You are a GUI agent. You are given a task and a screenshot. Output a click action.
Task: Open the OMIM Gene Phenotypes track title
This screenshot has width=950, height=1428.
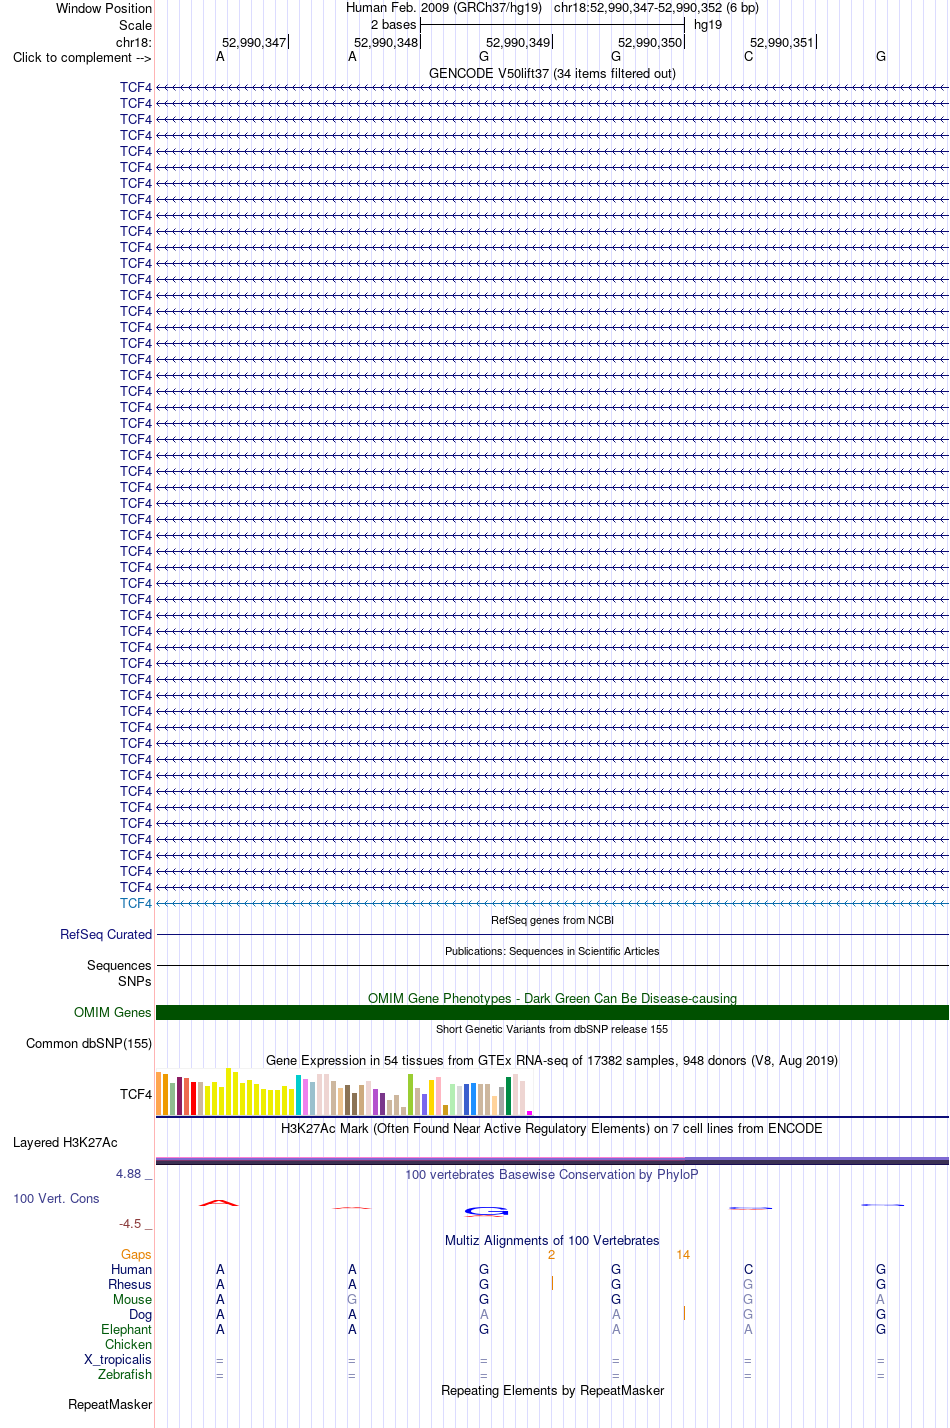pyautogui.click(x=552, y=999)
